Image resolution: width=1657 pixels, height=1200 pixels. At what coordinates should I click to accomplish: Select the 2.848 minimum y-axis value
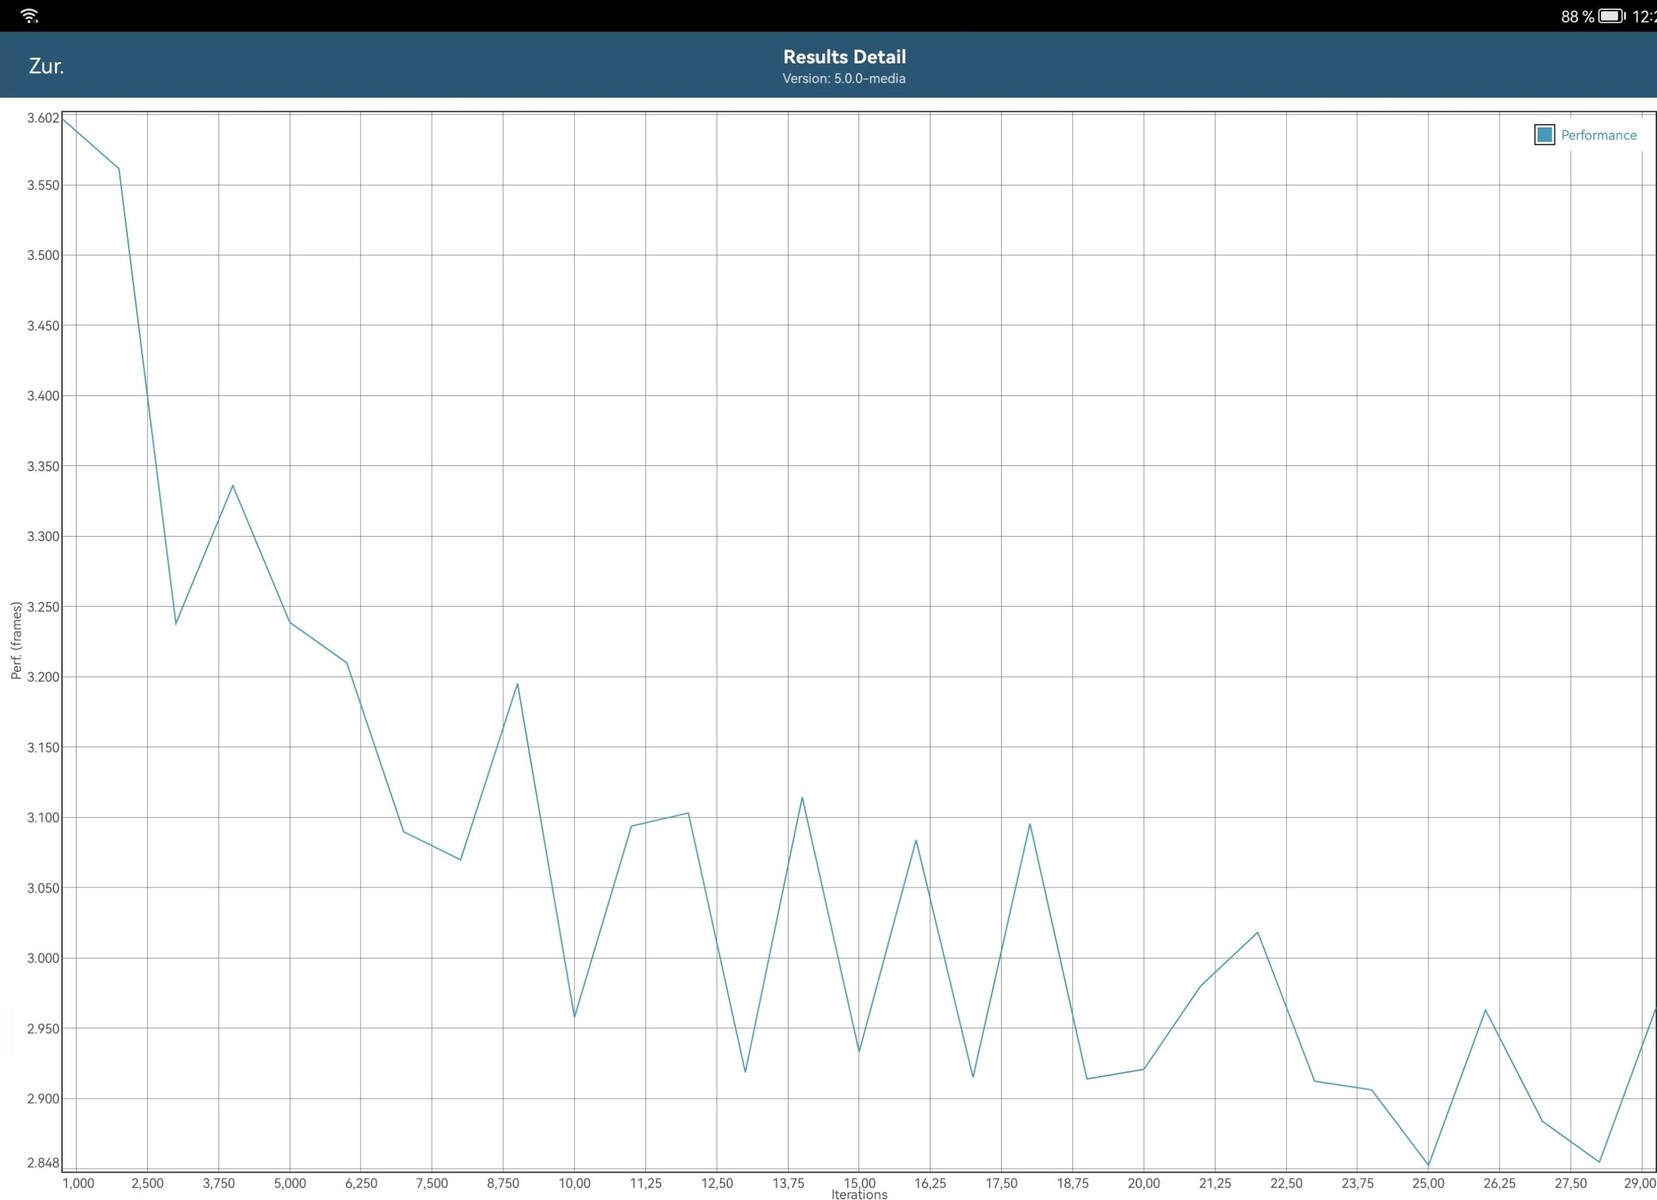pyautogui.click(x=43, y=1163)
